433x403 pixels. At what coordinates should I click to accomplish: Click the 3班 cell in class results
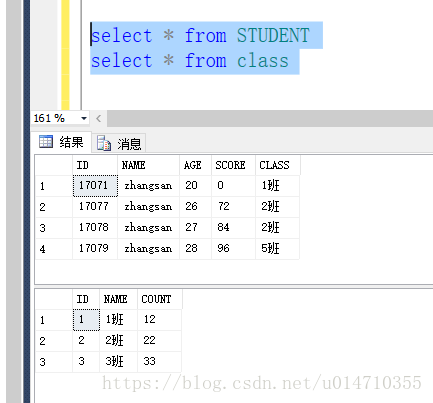point(118,362)
